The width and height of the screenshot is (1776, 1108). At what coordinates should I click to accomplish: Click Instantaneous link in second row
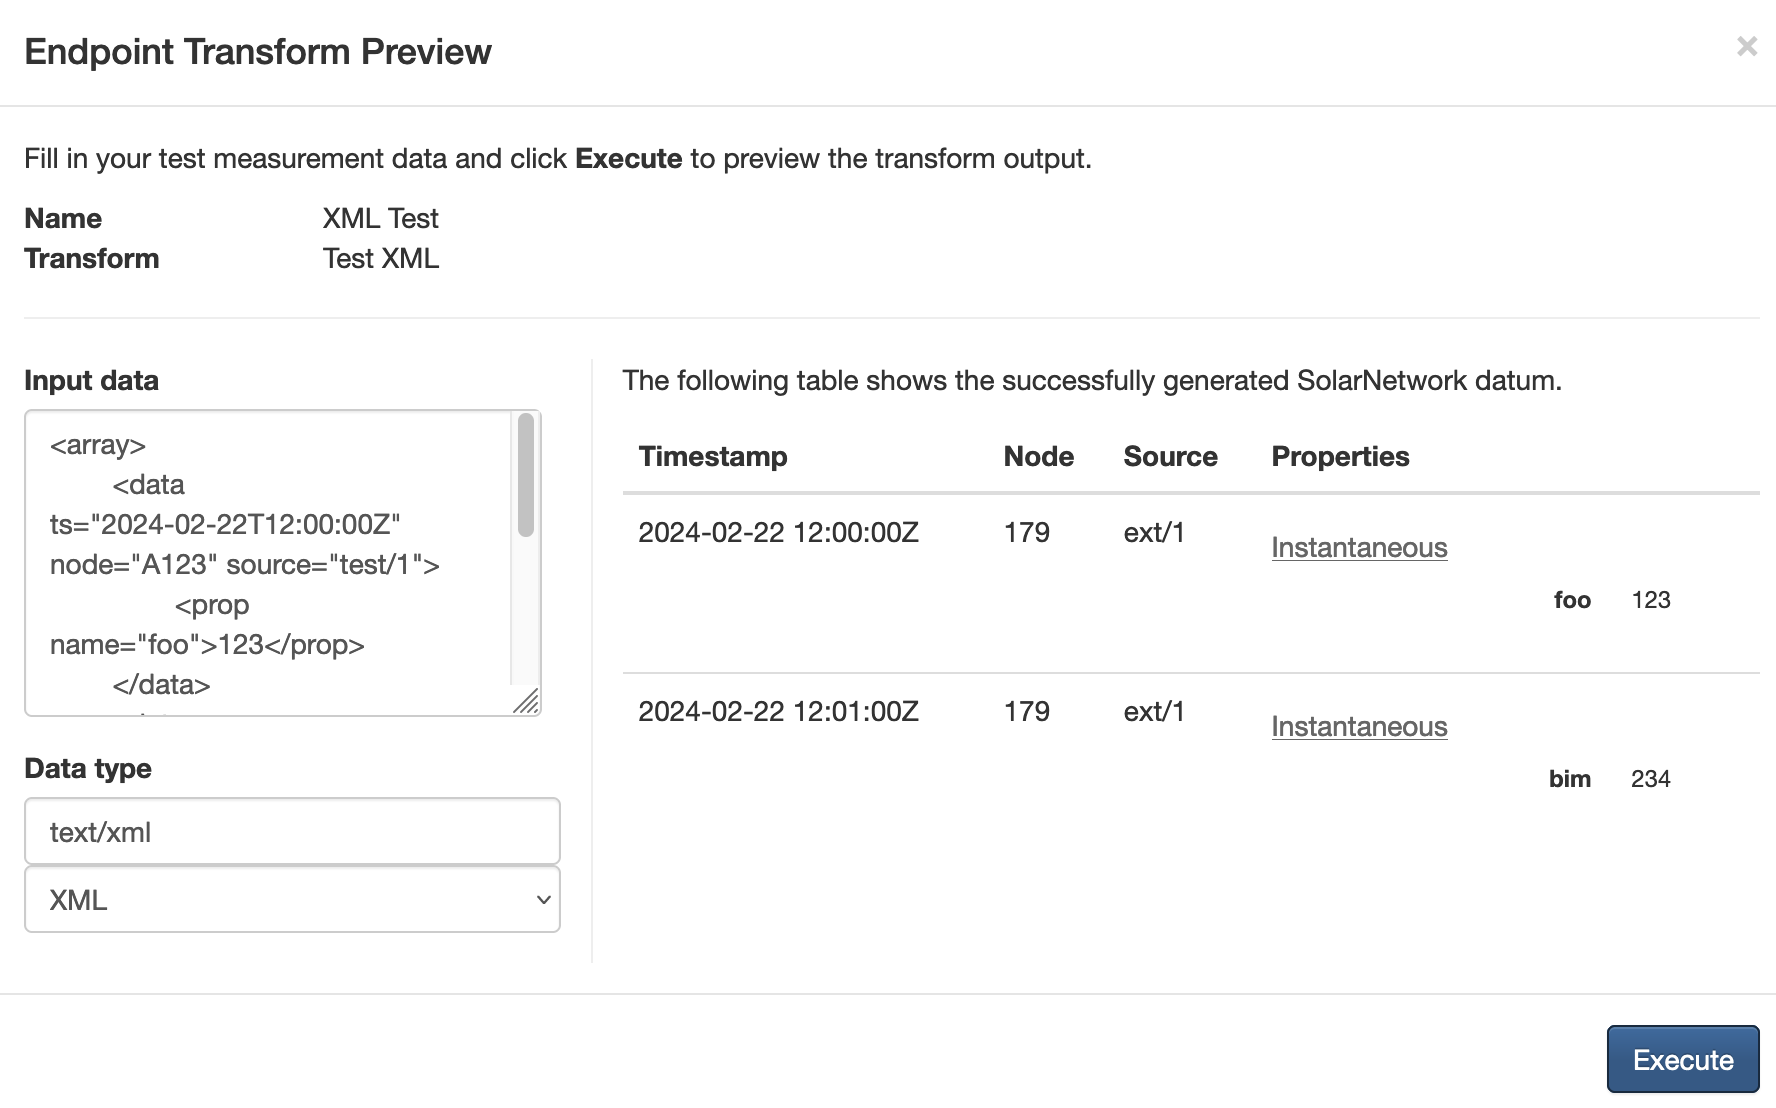[1359, 727]
